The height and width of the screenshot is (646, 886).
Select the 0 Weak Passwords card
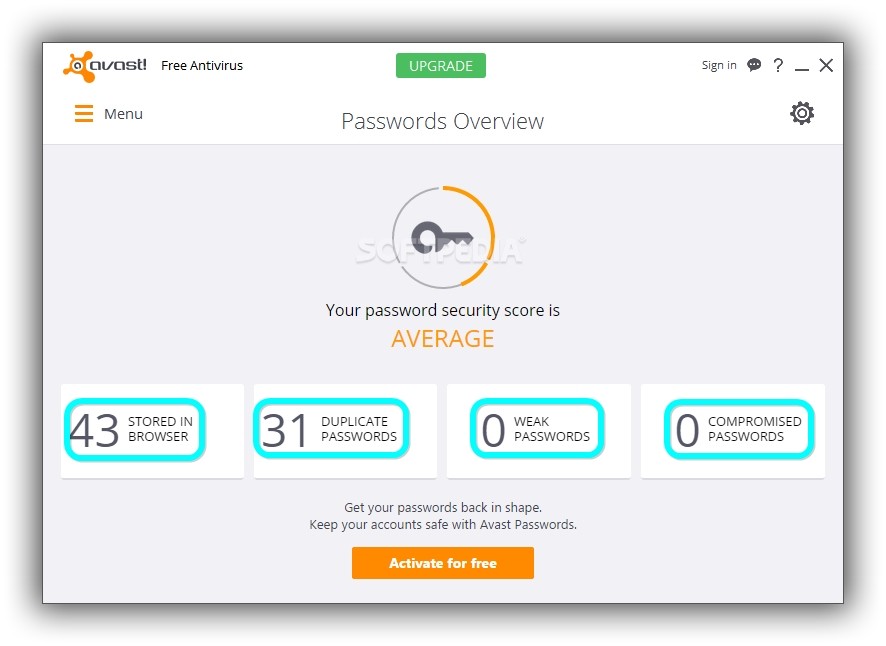(538, 431)
